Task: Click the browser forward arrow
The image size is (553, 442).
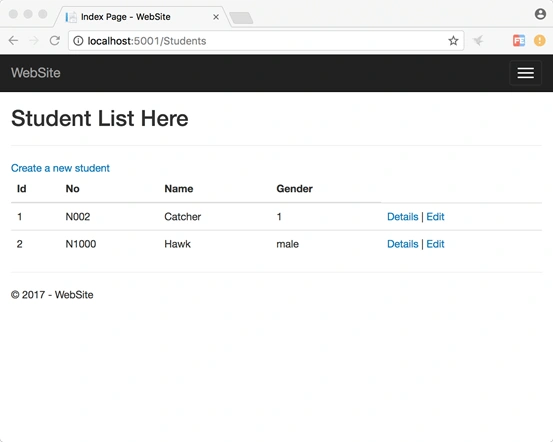Action: [x=34, y=41]
